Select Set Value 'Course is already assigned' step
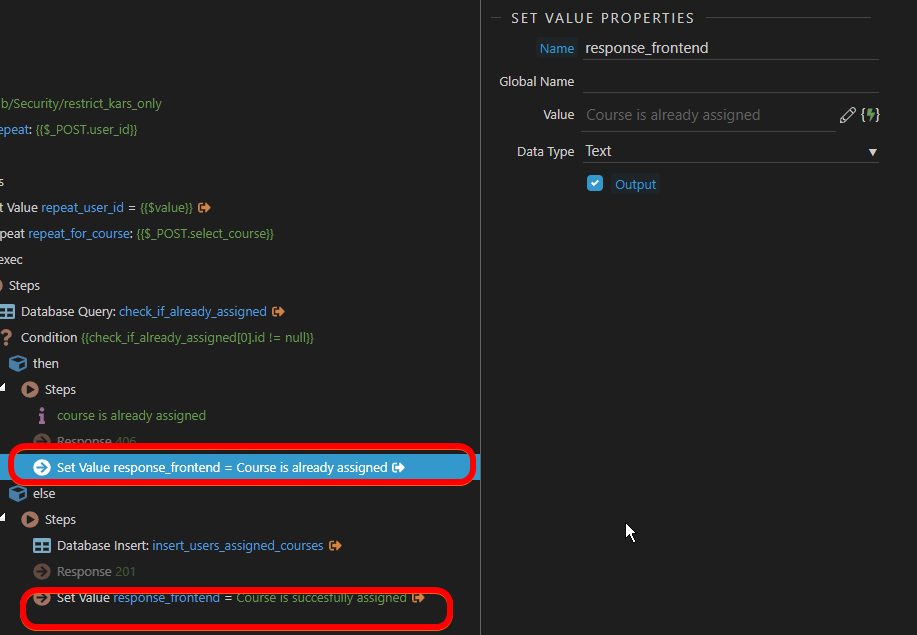The image size is (917, 635). coord(240,467)
